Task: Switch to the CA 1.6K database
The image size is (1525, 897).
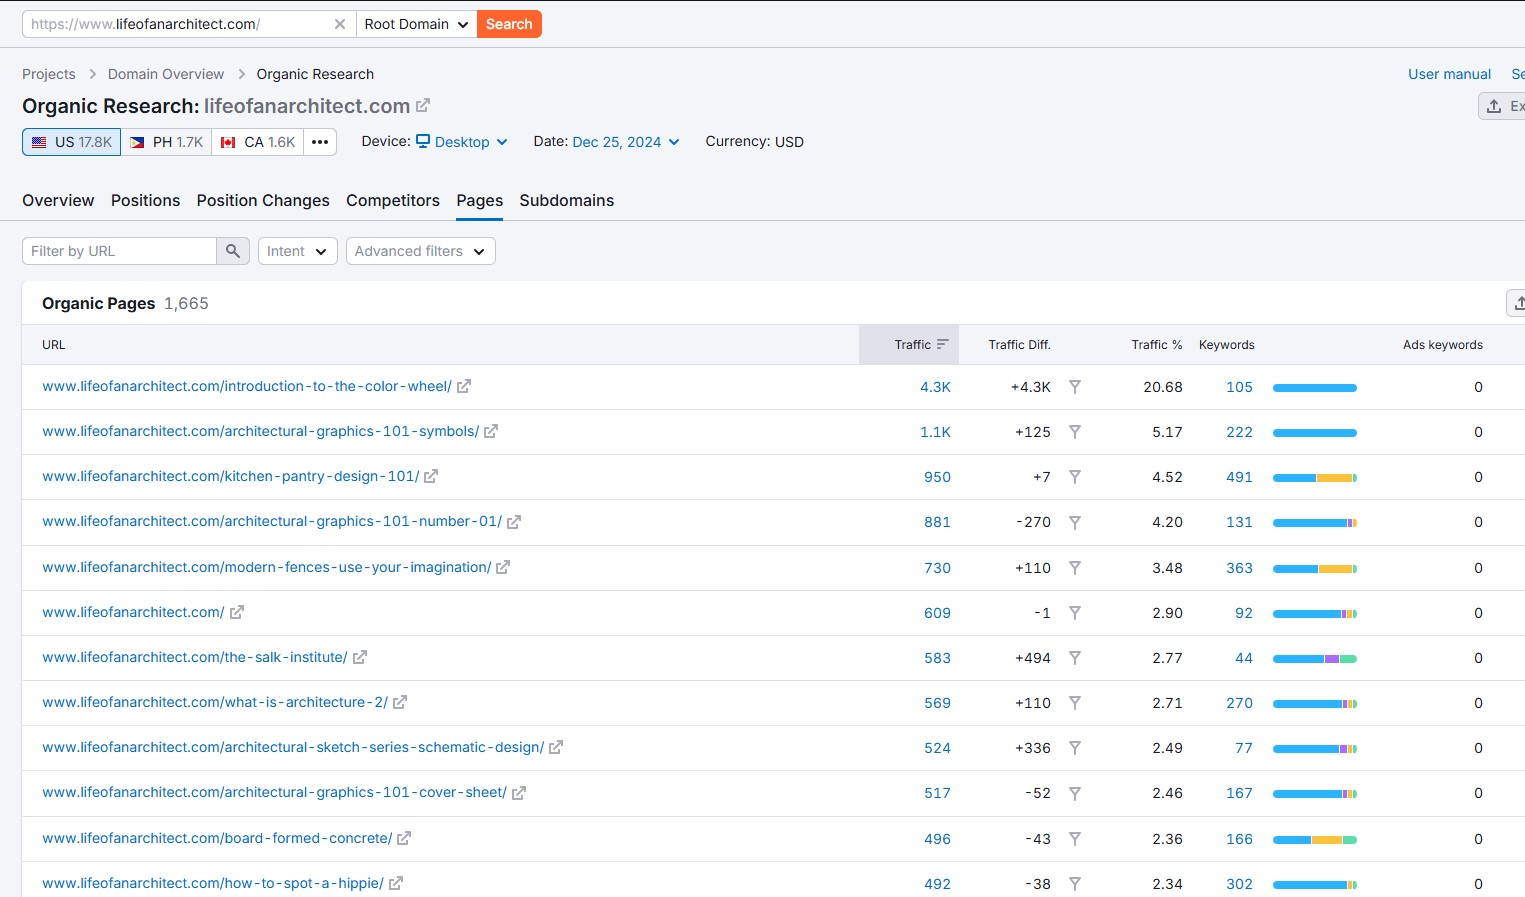Action: [258, 142]
